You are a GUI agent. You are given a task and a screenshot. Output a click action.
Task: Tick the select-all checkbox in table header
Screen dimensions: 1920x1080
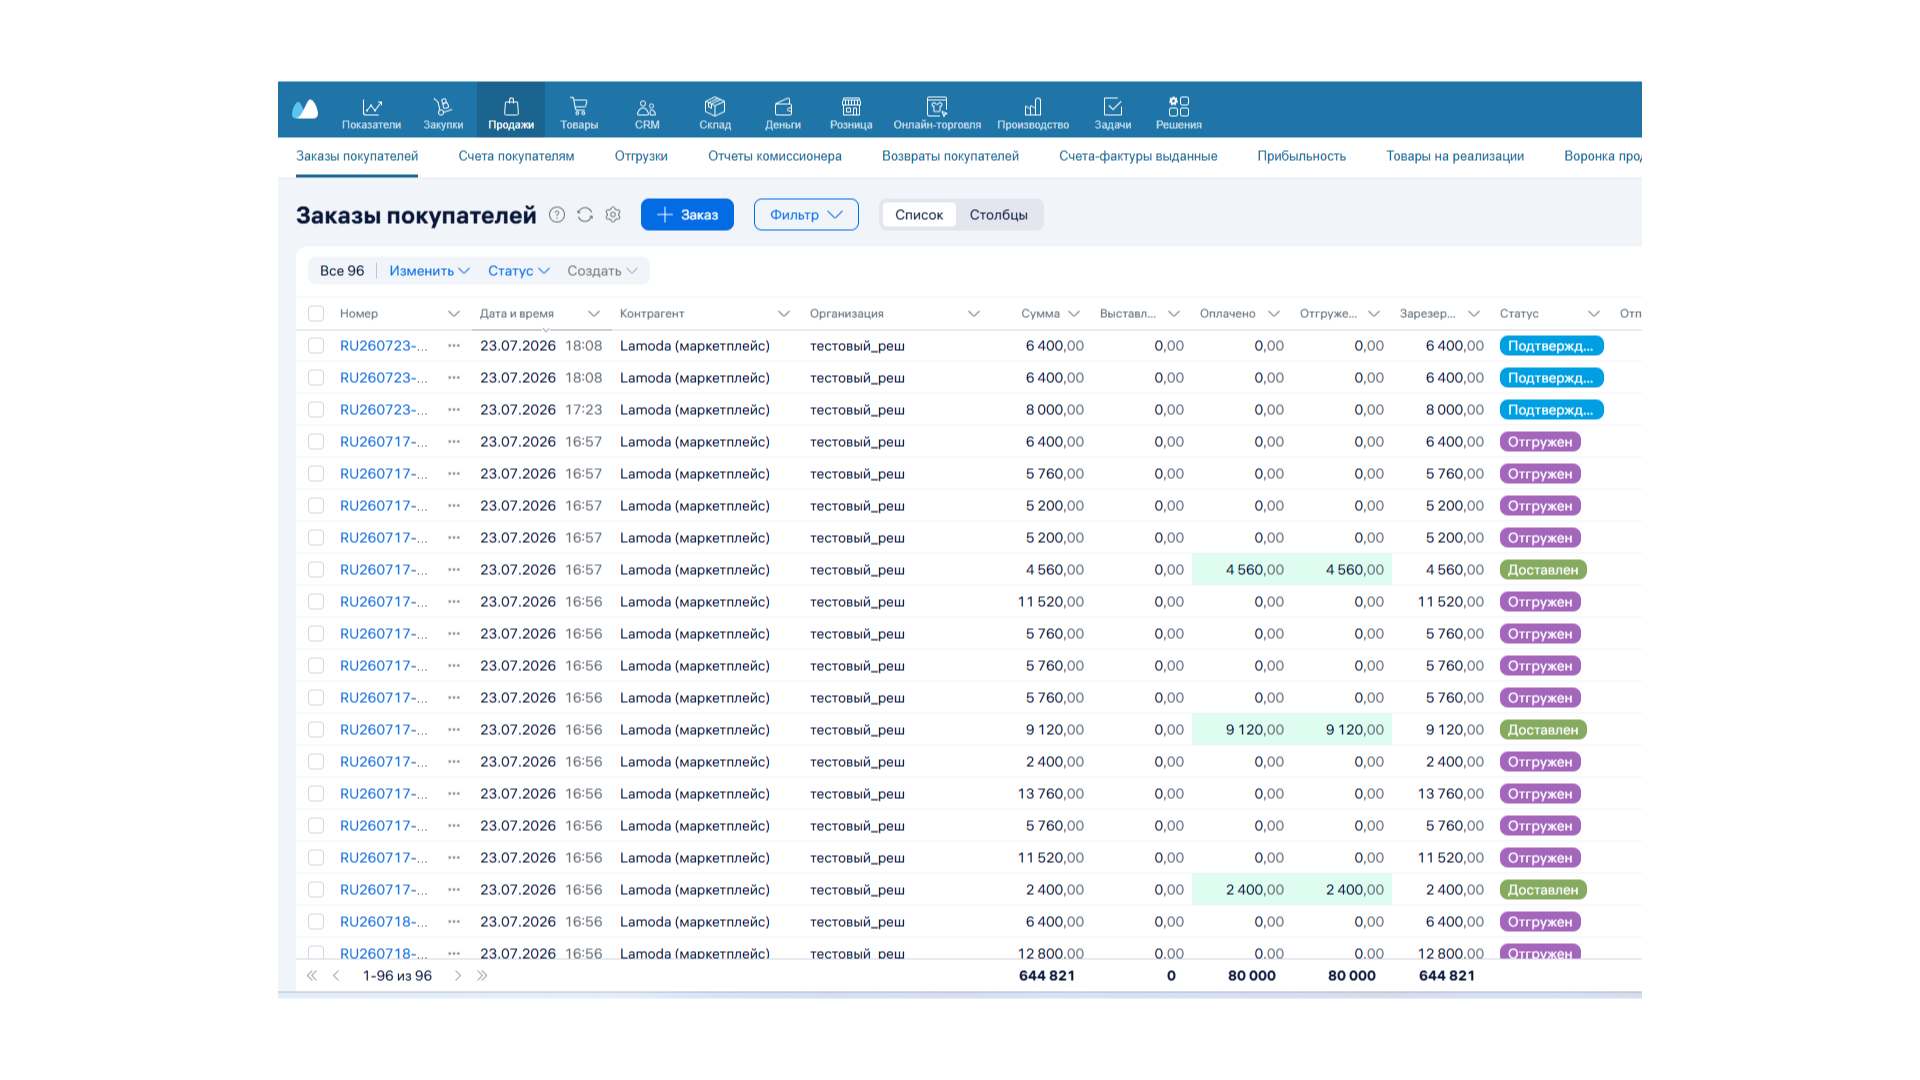click(x=316, y=314)
